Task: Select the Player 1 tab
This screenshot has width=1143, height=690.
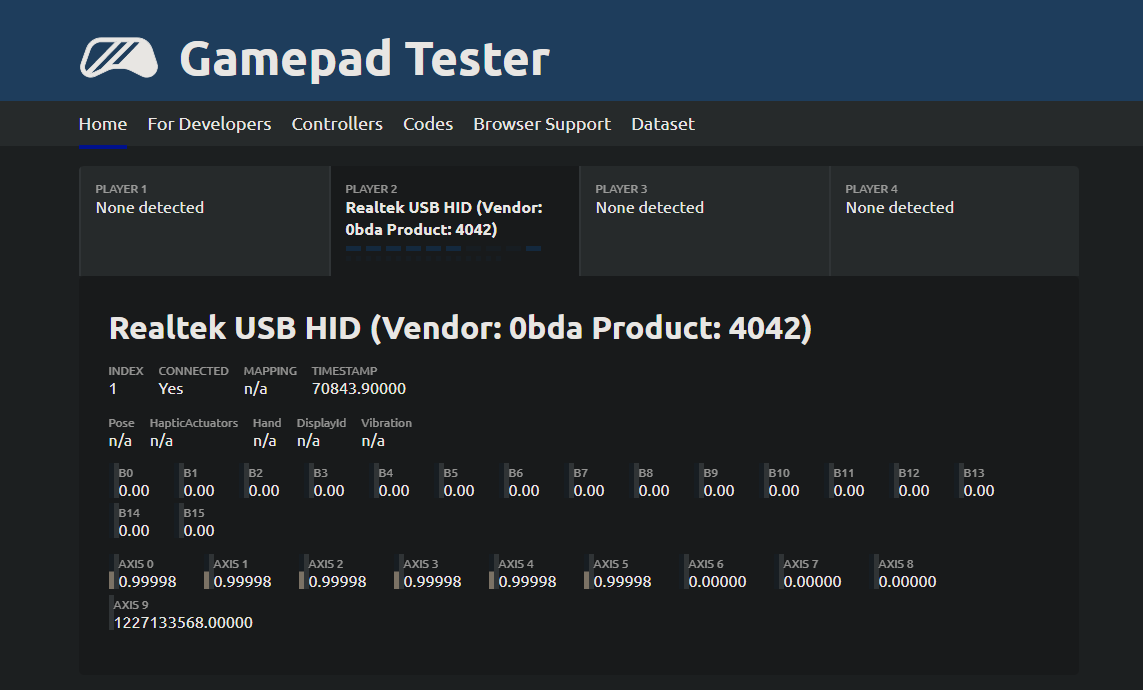Action: pos(204,221)
